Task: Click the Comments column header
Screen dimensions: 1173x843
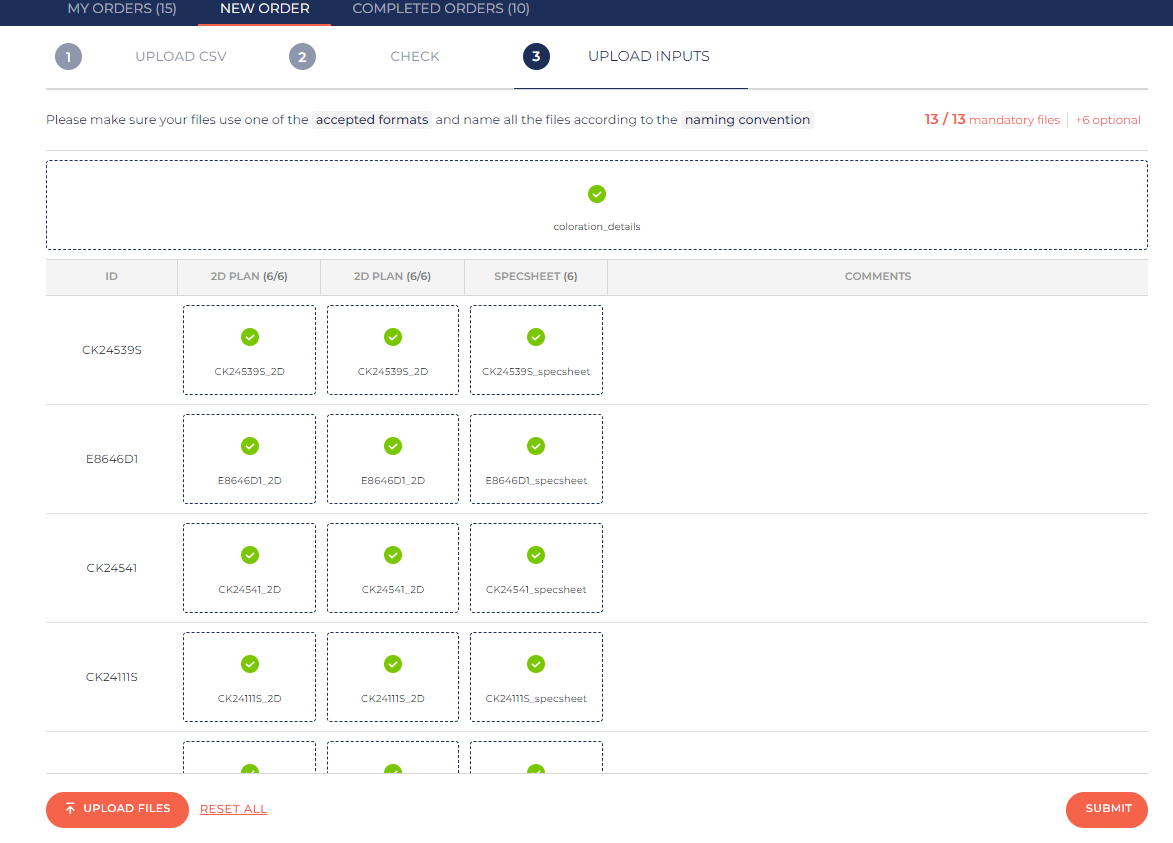Action: (877, 277)
